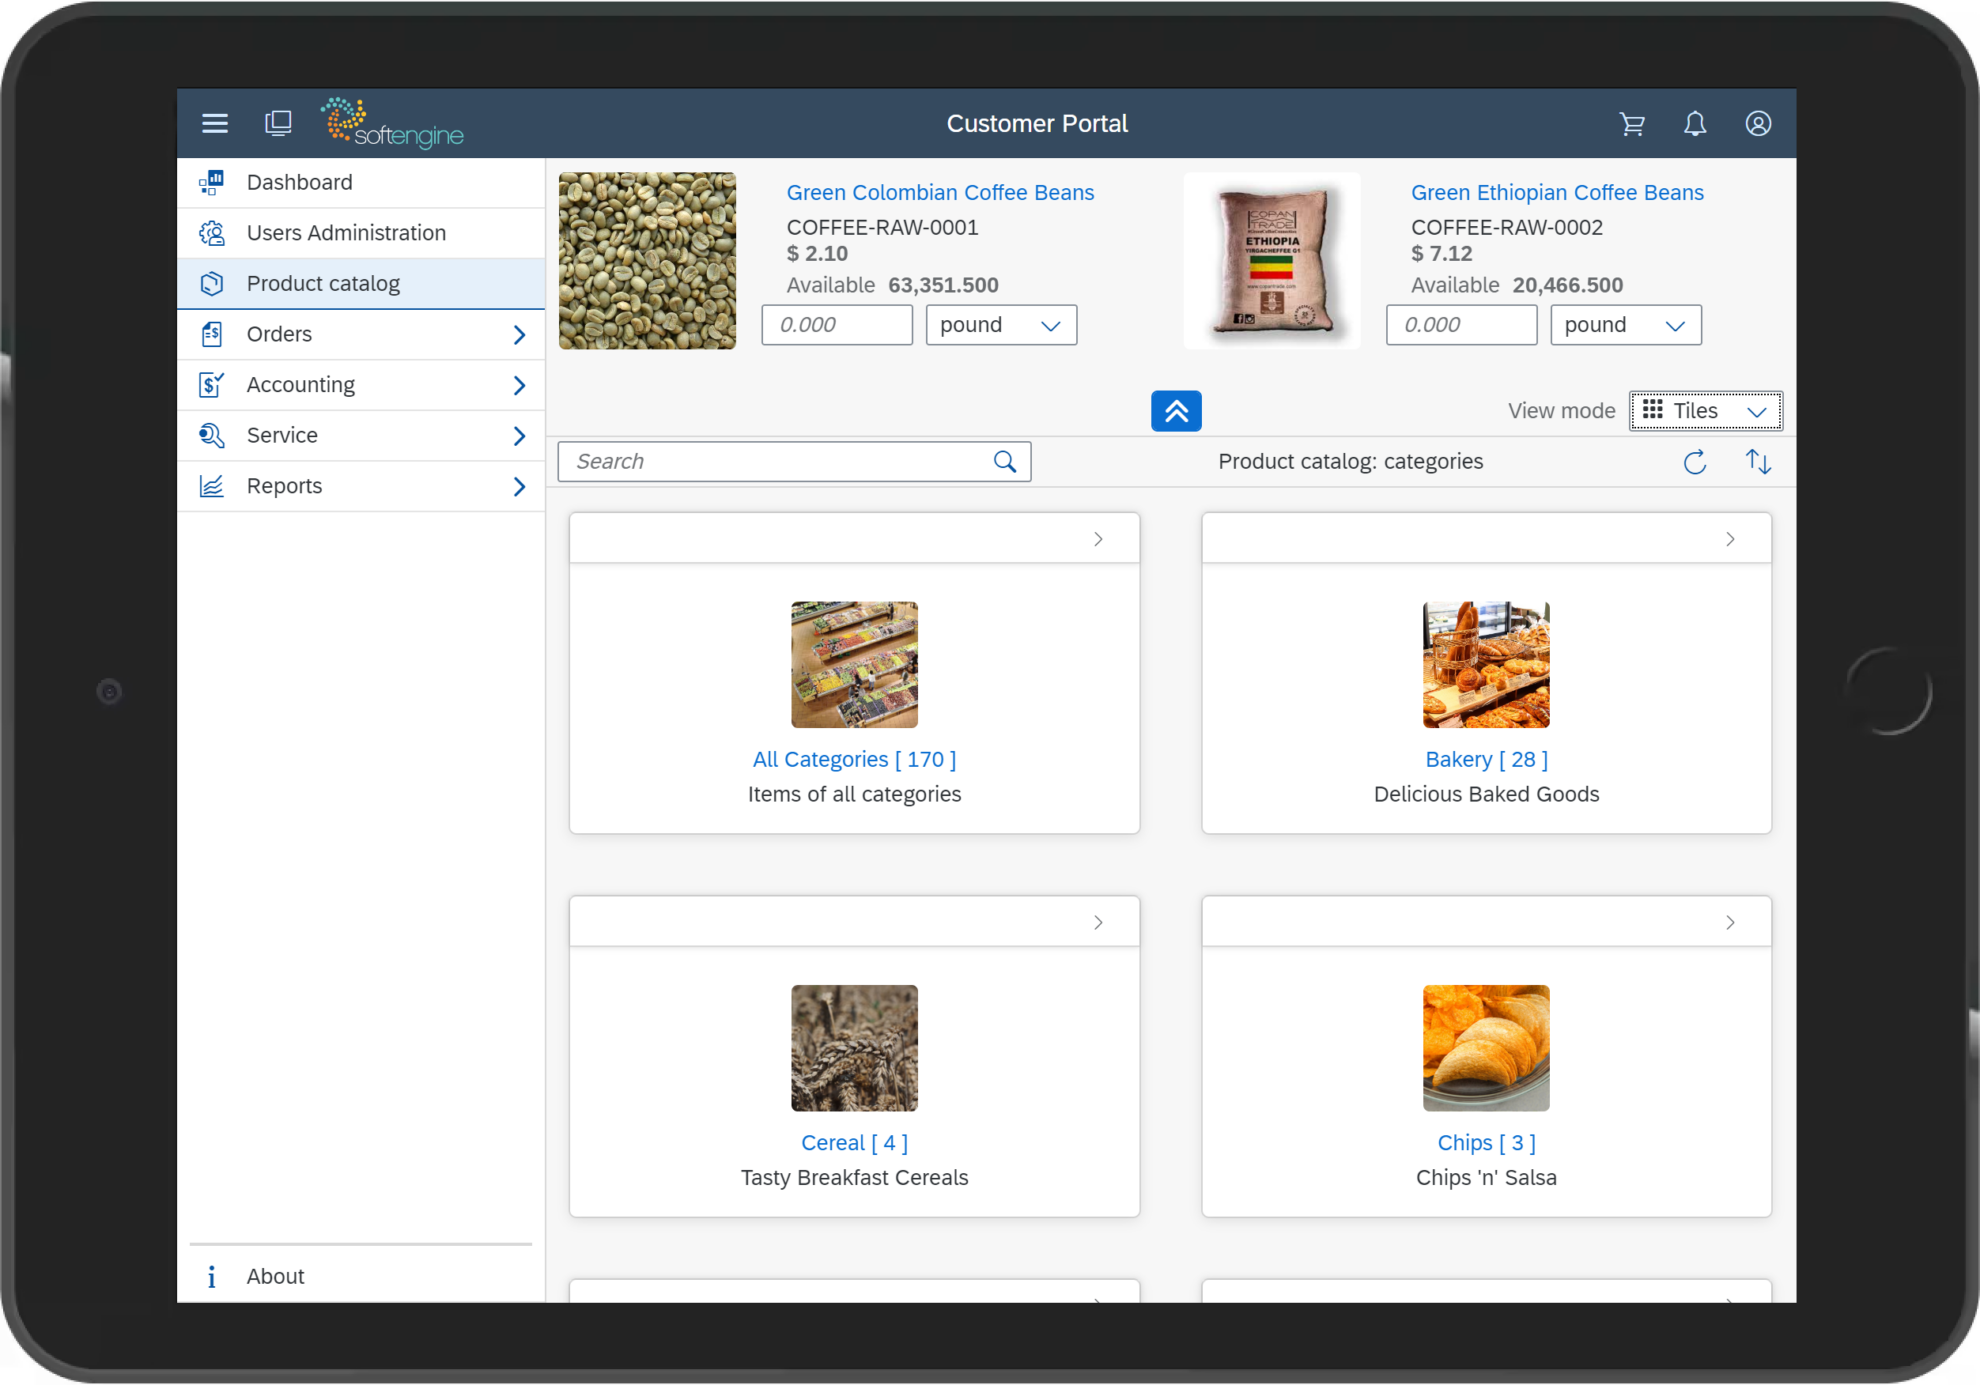
Task: Select the Dashboard sidebar icon
Action: (212, 182)
